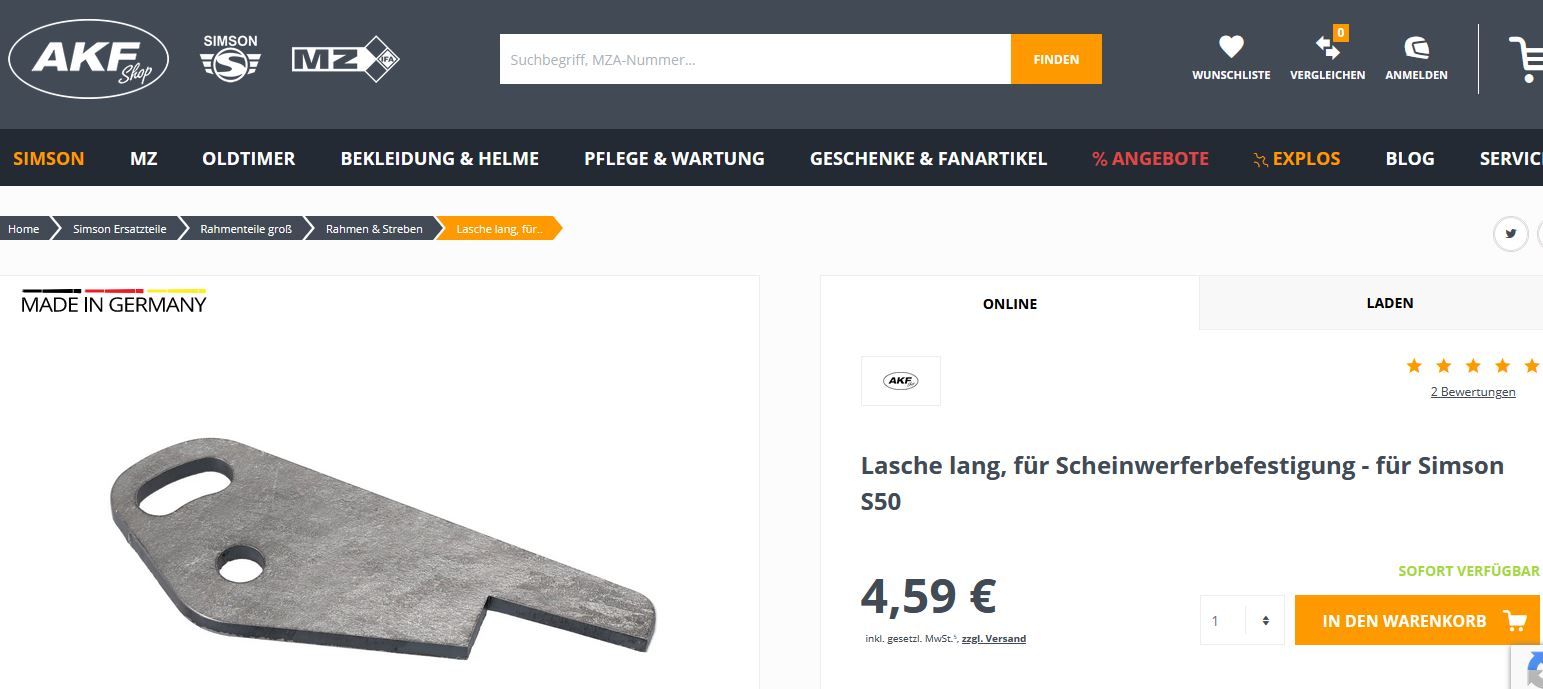Open the MZ brand logo
The height and width of the screenshot is (689, 1543).
[346, 59]
